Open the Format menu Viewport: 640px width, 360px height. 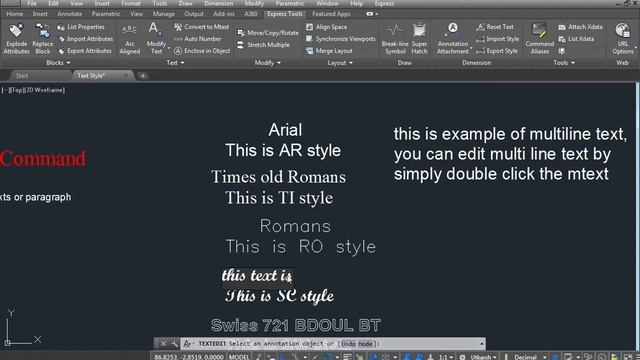coord(131,3)
